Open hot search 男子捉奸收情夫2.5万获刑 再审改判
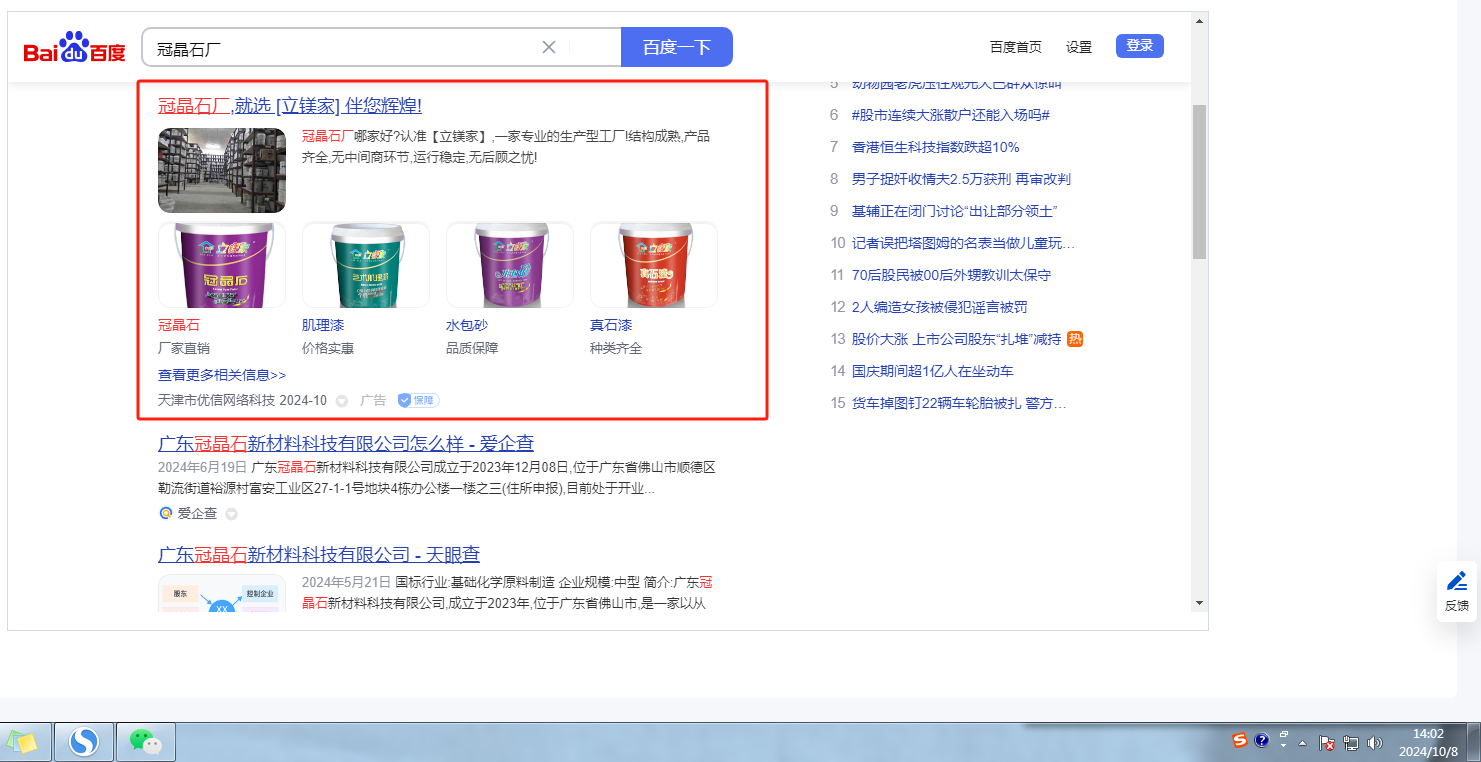This screenshot has height=762, width=1481. 961,179
